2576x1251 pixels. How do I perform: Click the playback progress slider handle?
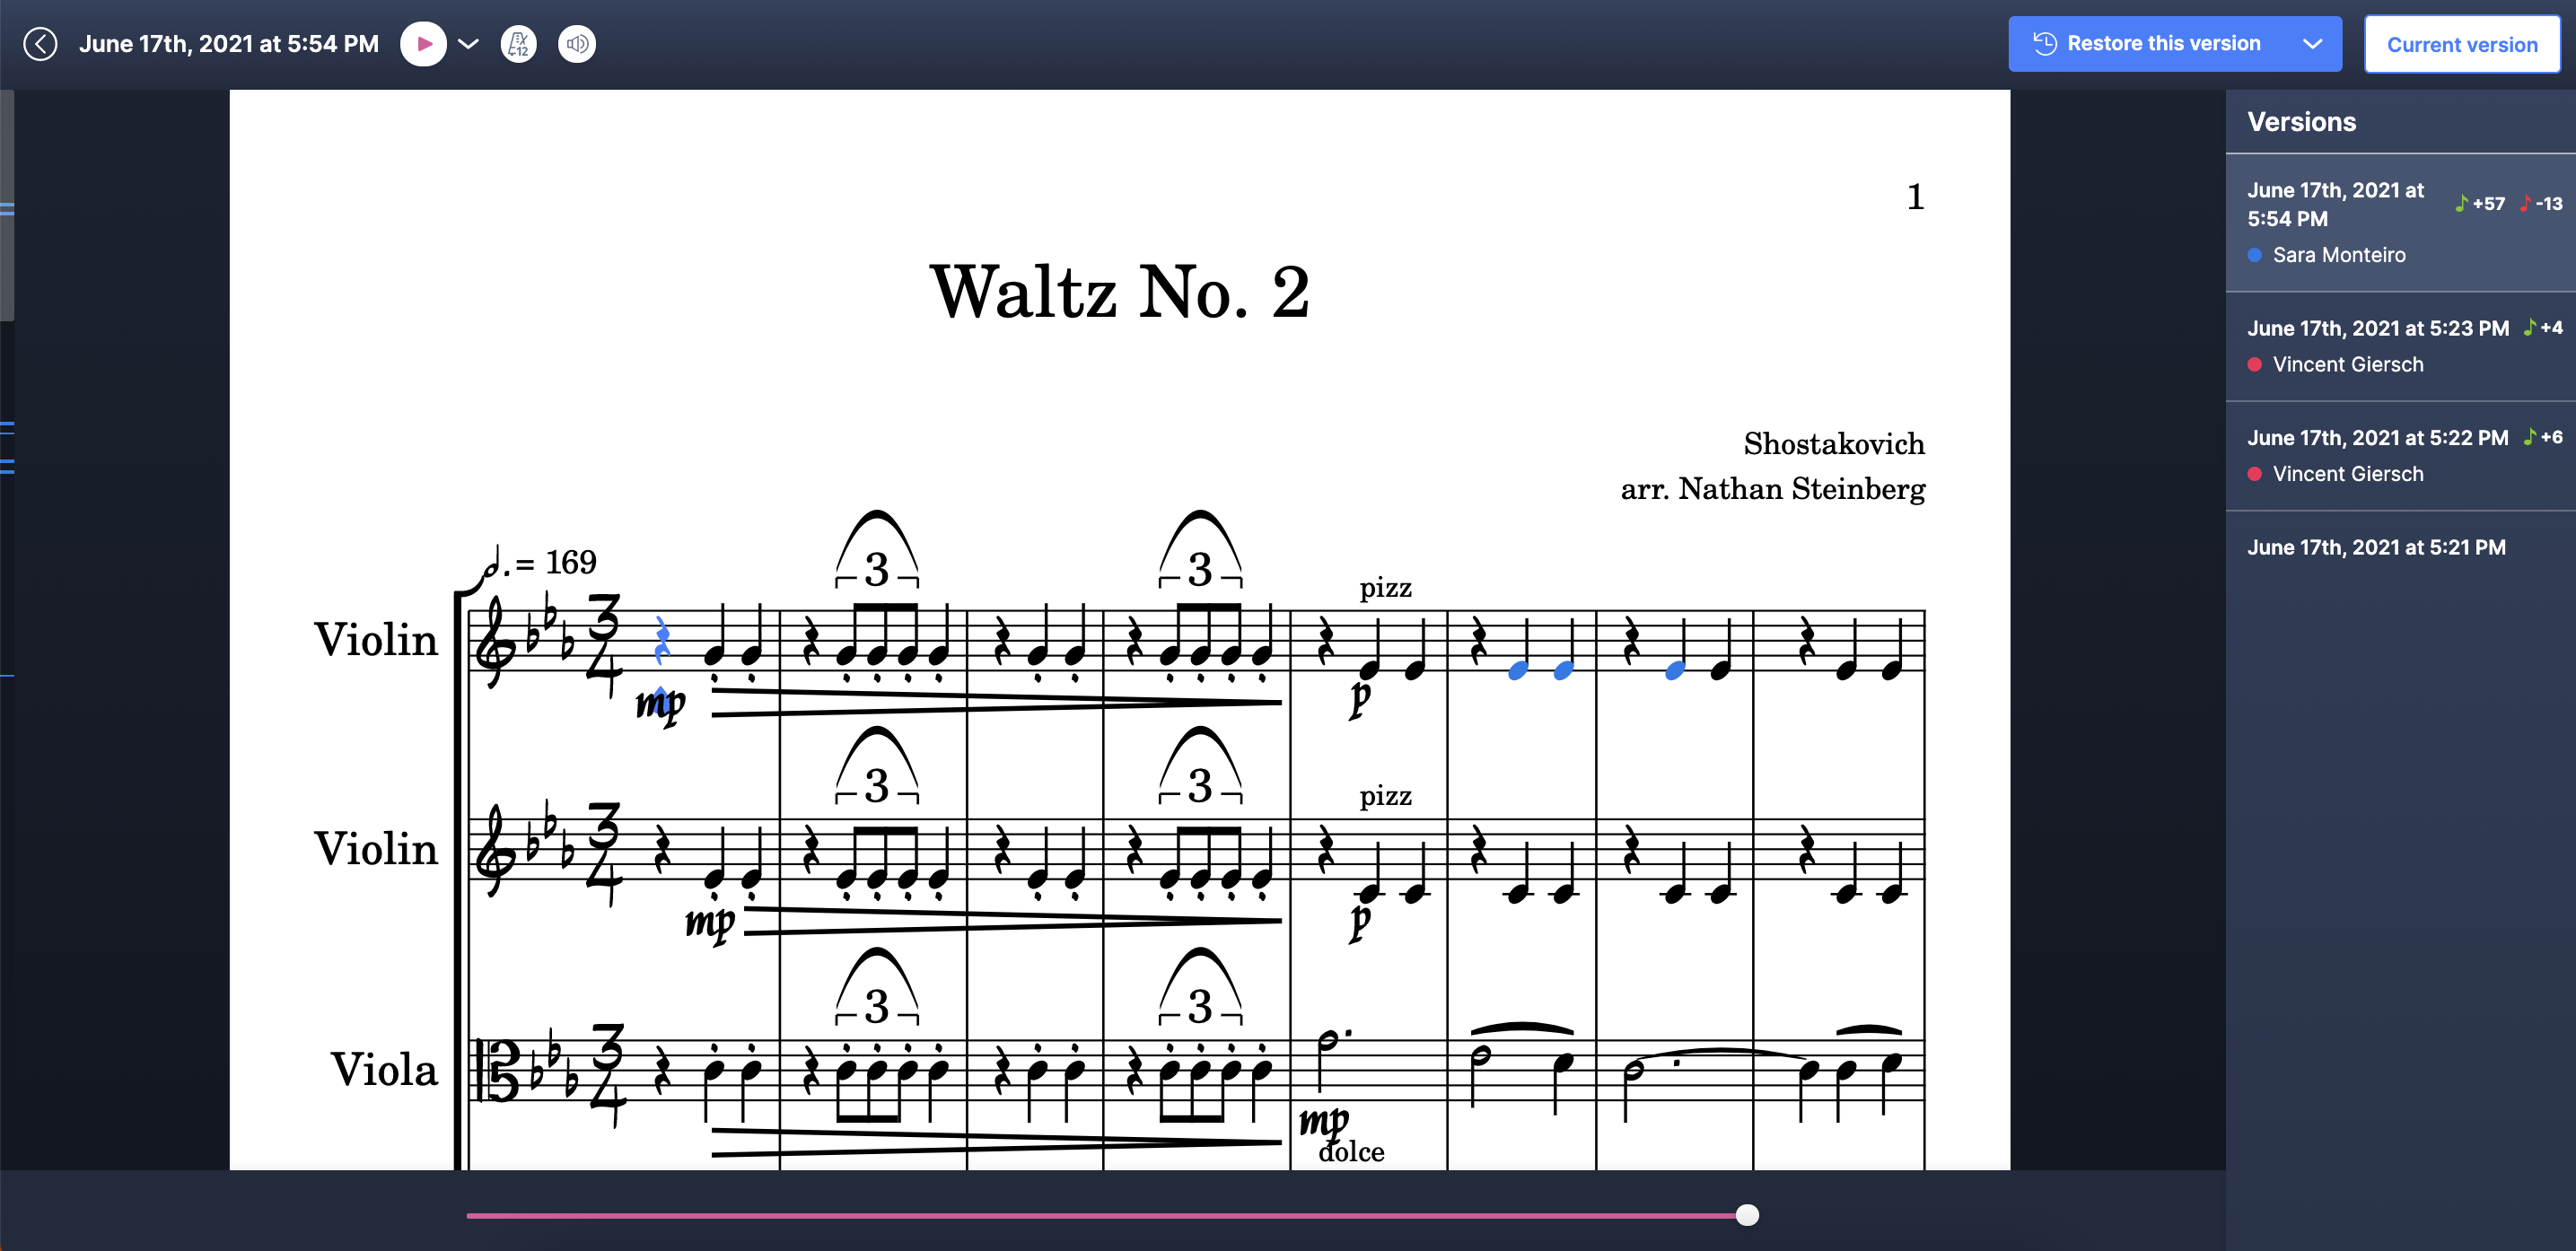[x=1747, y=1215]
